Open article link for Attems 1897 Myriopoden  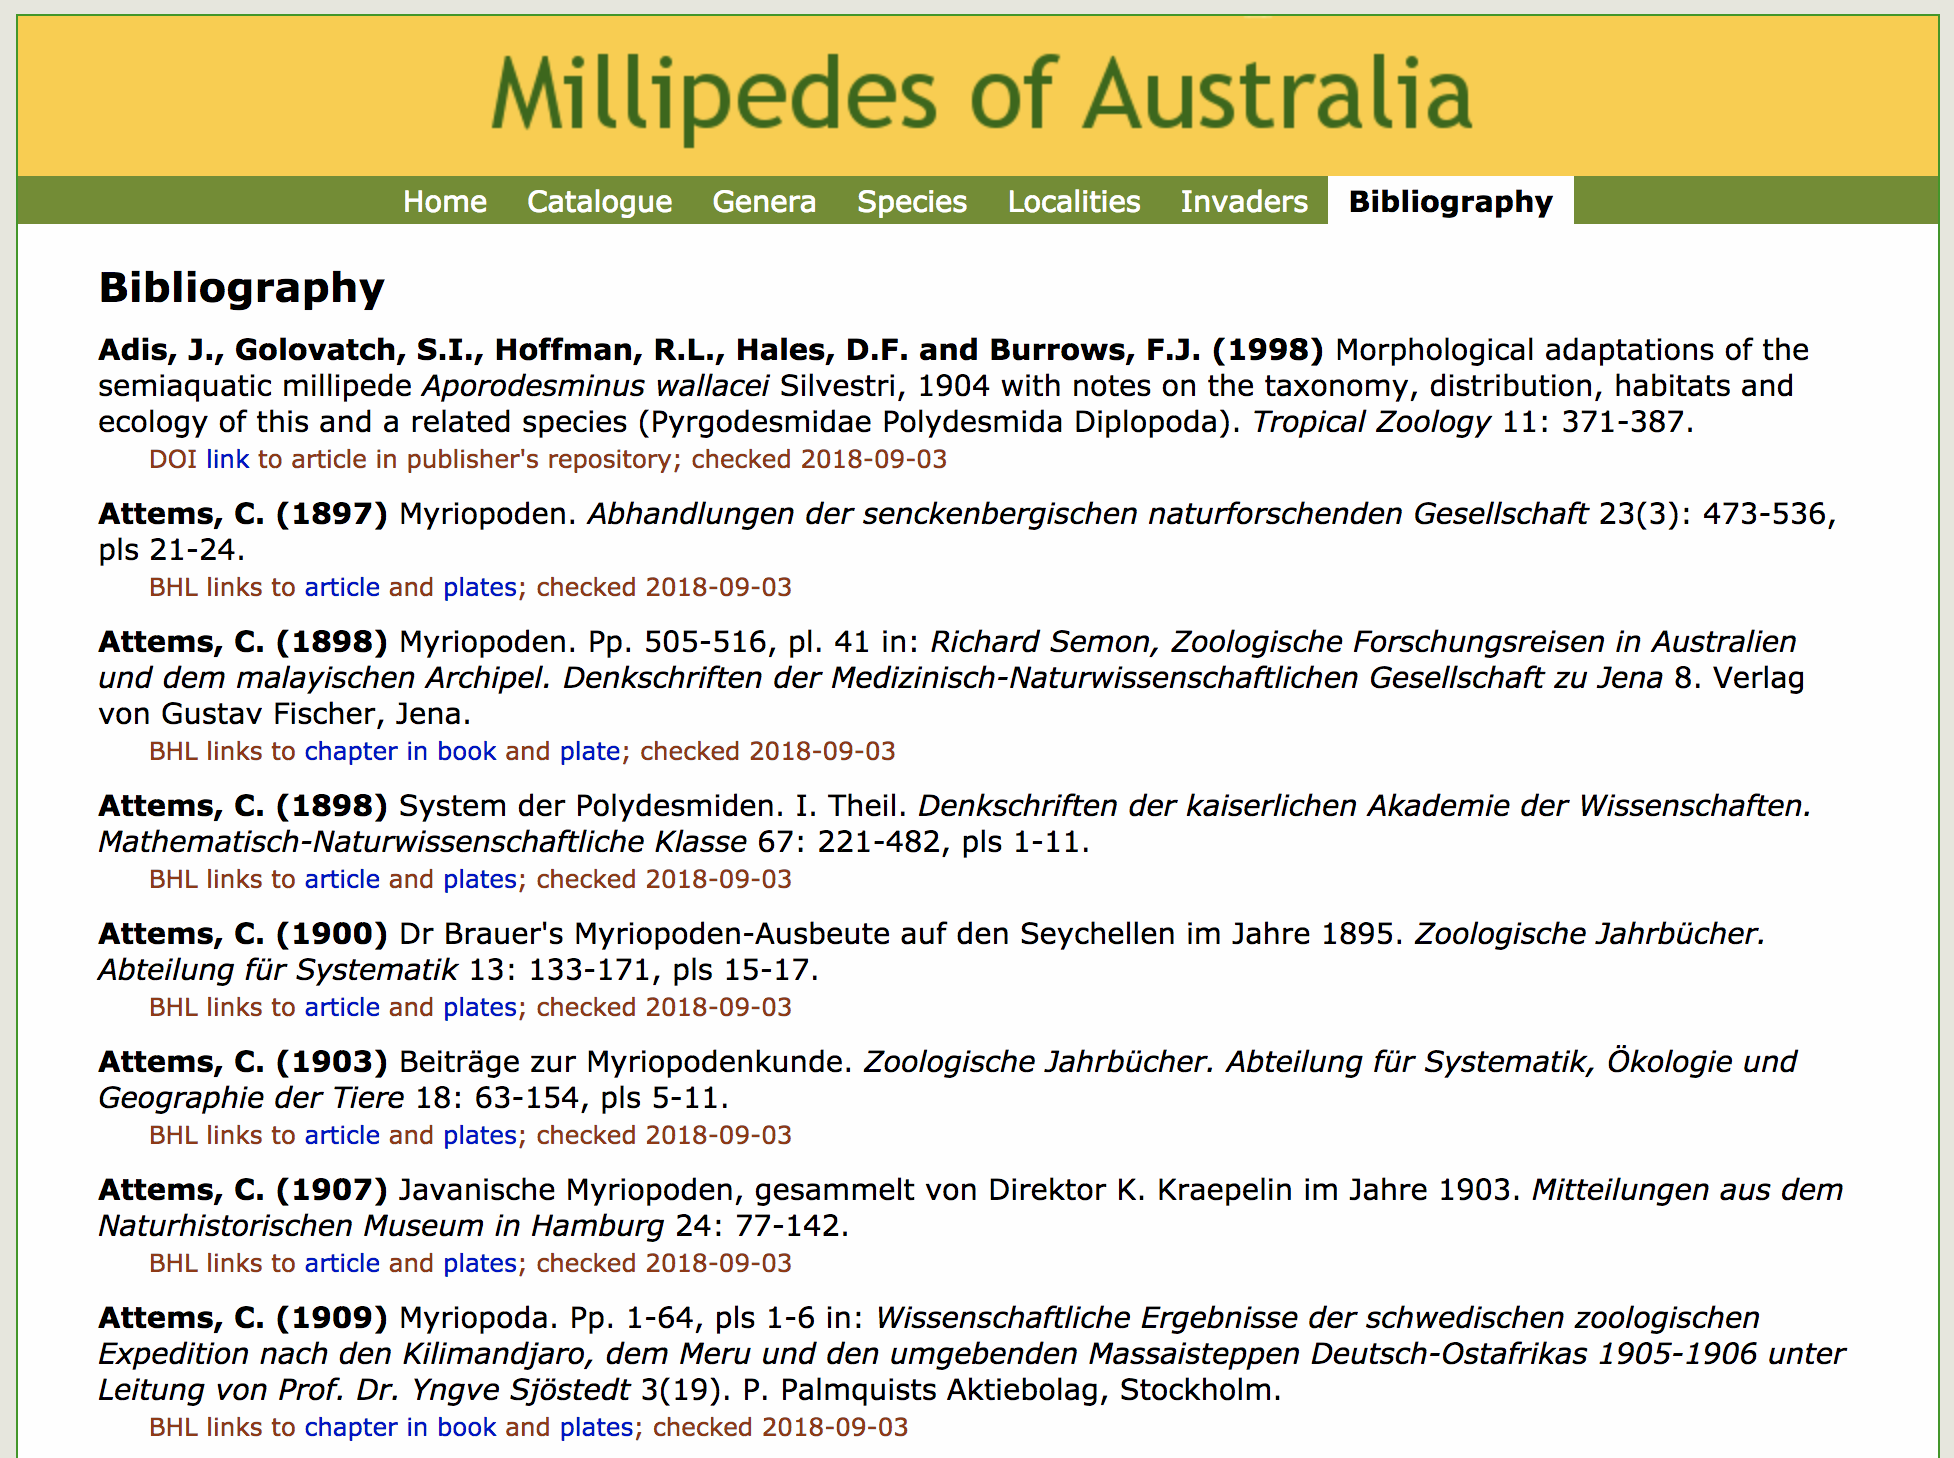pyautogui.click(x=342, y=587)
